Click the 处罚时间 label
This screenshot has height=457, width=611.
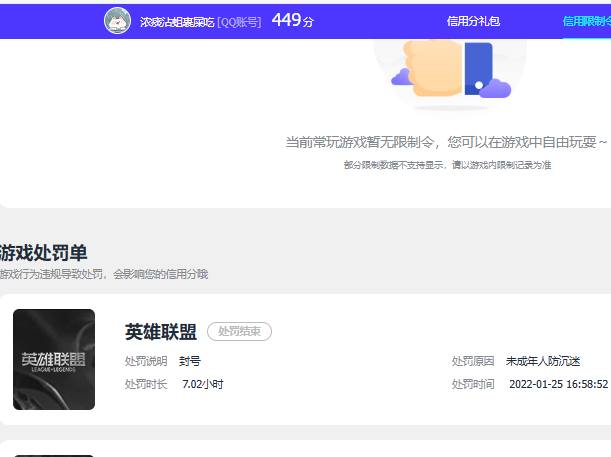pos(473,384)
